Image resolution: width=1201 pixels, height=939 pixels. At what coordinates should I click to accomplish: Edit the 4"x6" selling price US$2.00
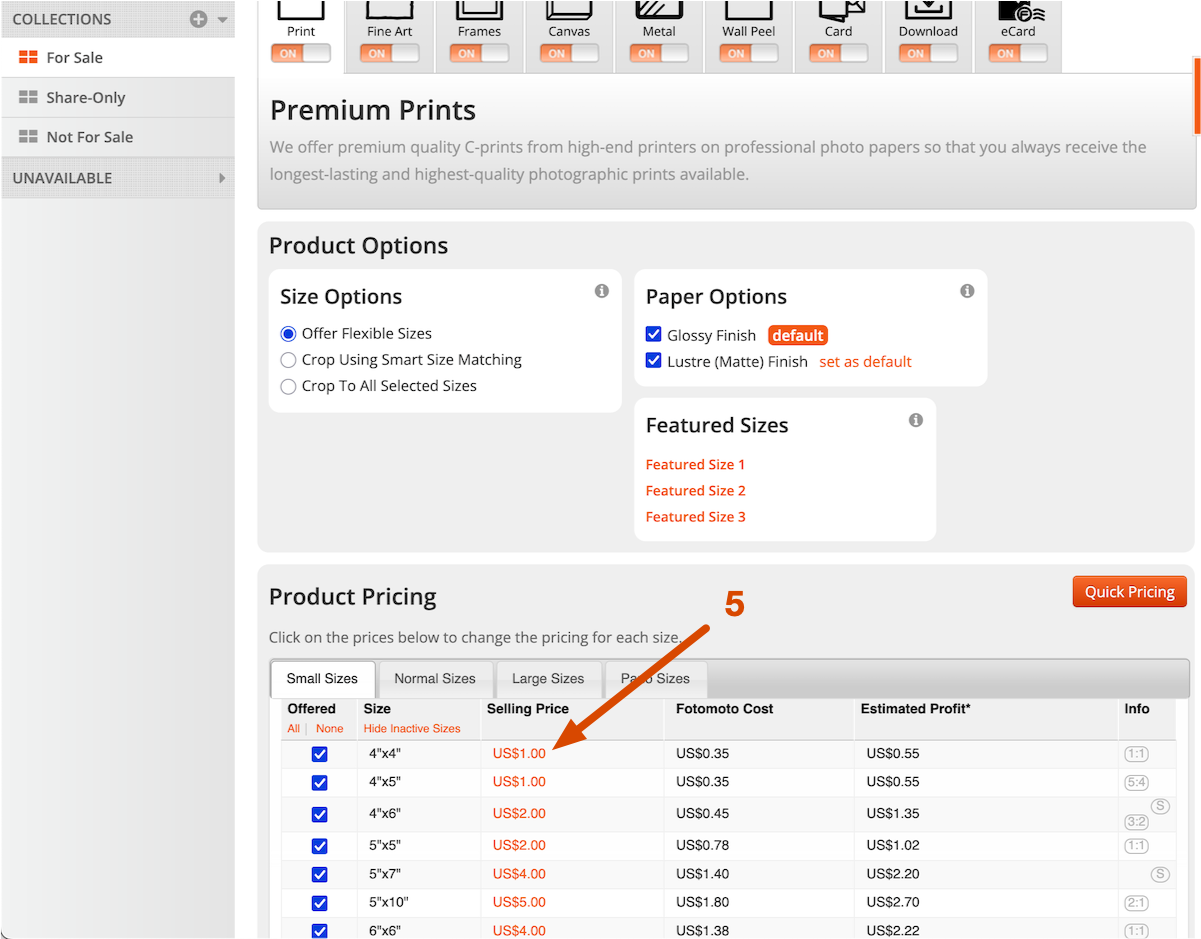[519, 814]
